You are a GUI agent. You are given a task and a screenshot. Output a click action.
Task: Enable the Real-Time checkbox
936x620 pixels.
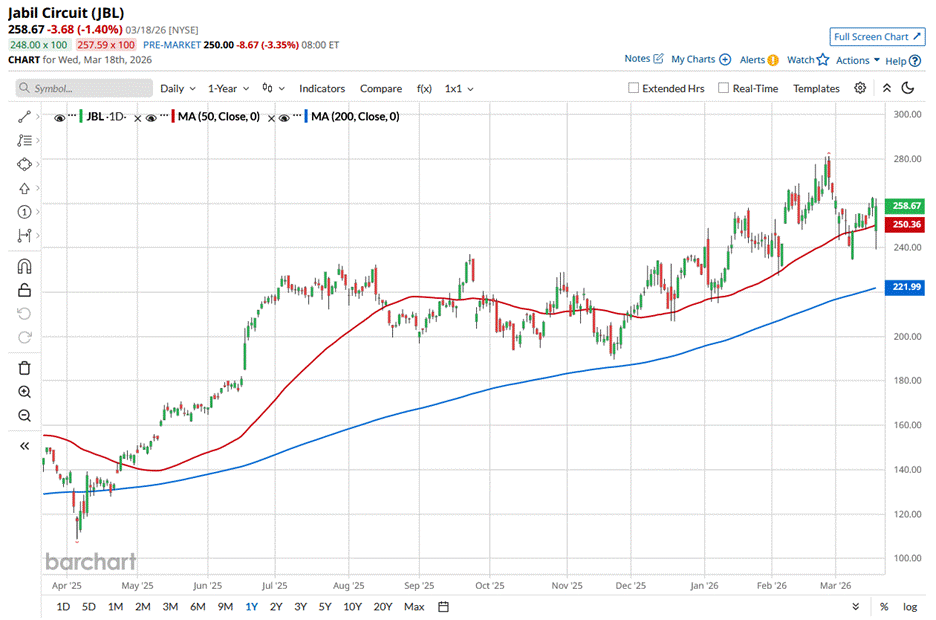pyautogui.click(x=723, y=88)
